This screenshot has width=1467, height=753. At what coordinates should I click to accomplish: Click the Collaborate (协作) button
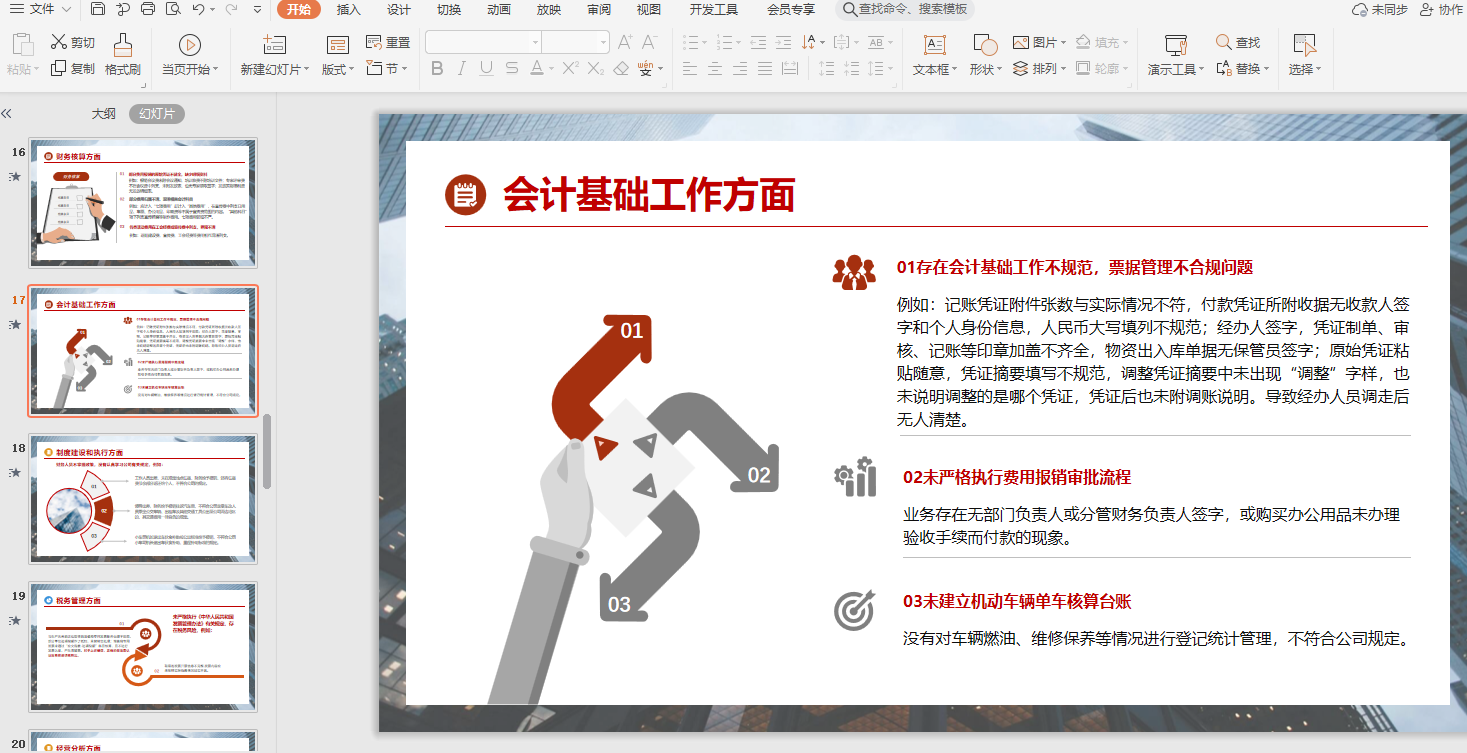1443,10
